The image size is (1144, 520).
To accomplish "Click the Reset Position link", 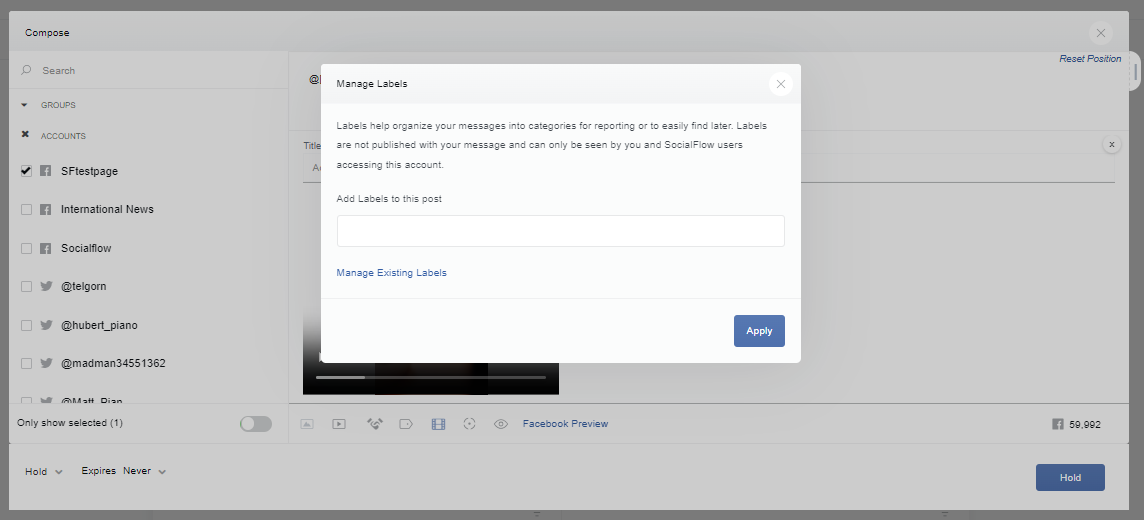I will point(1090,59).
